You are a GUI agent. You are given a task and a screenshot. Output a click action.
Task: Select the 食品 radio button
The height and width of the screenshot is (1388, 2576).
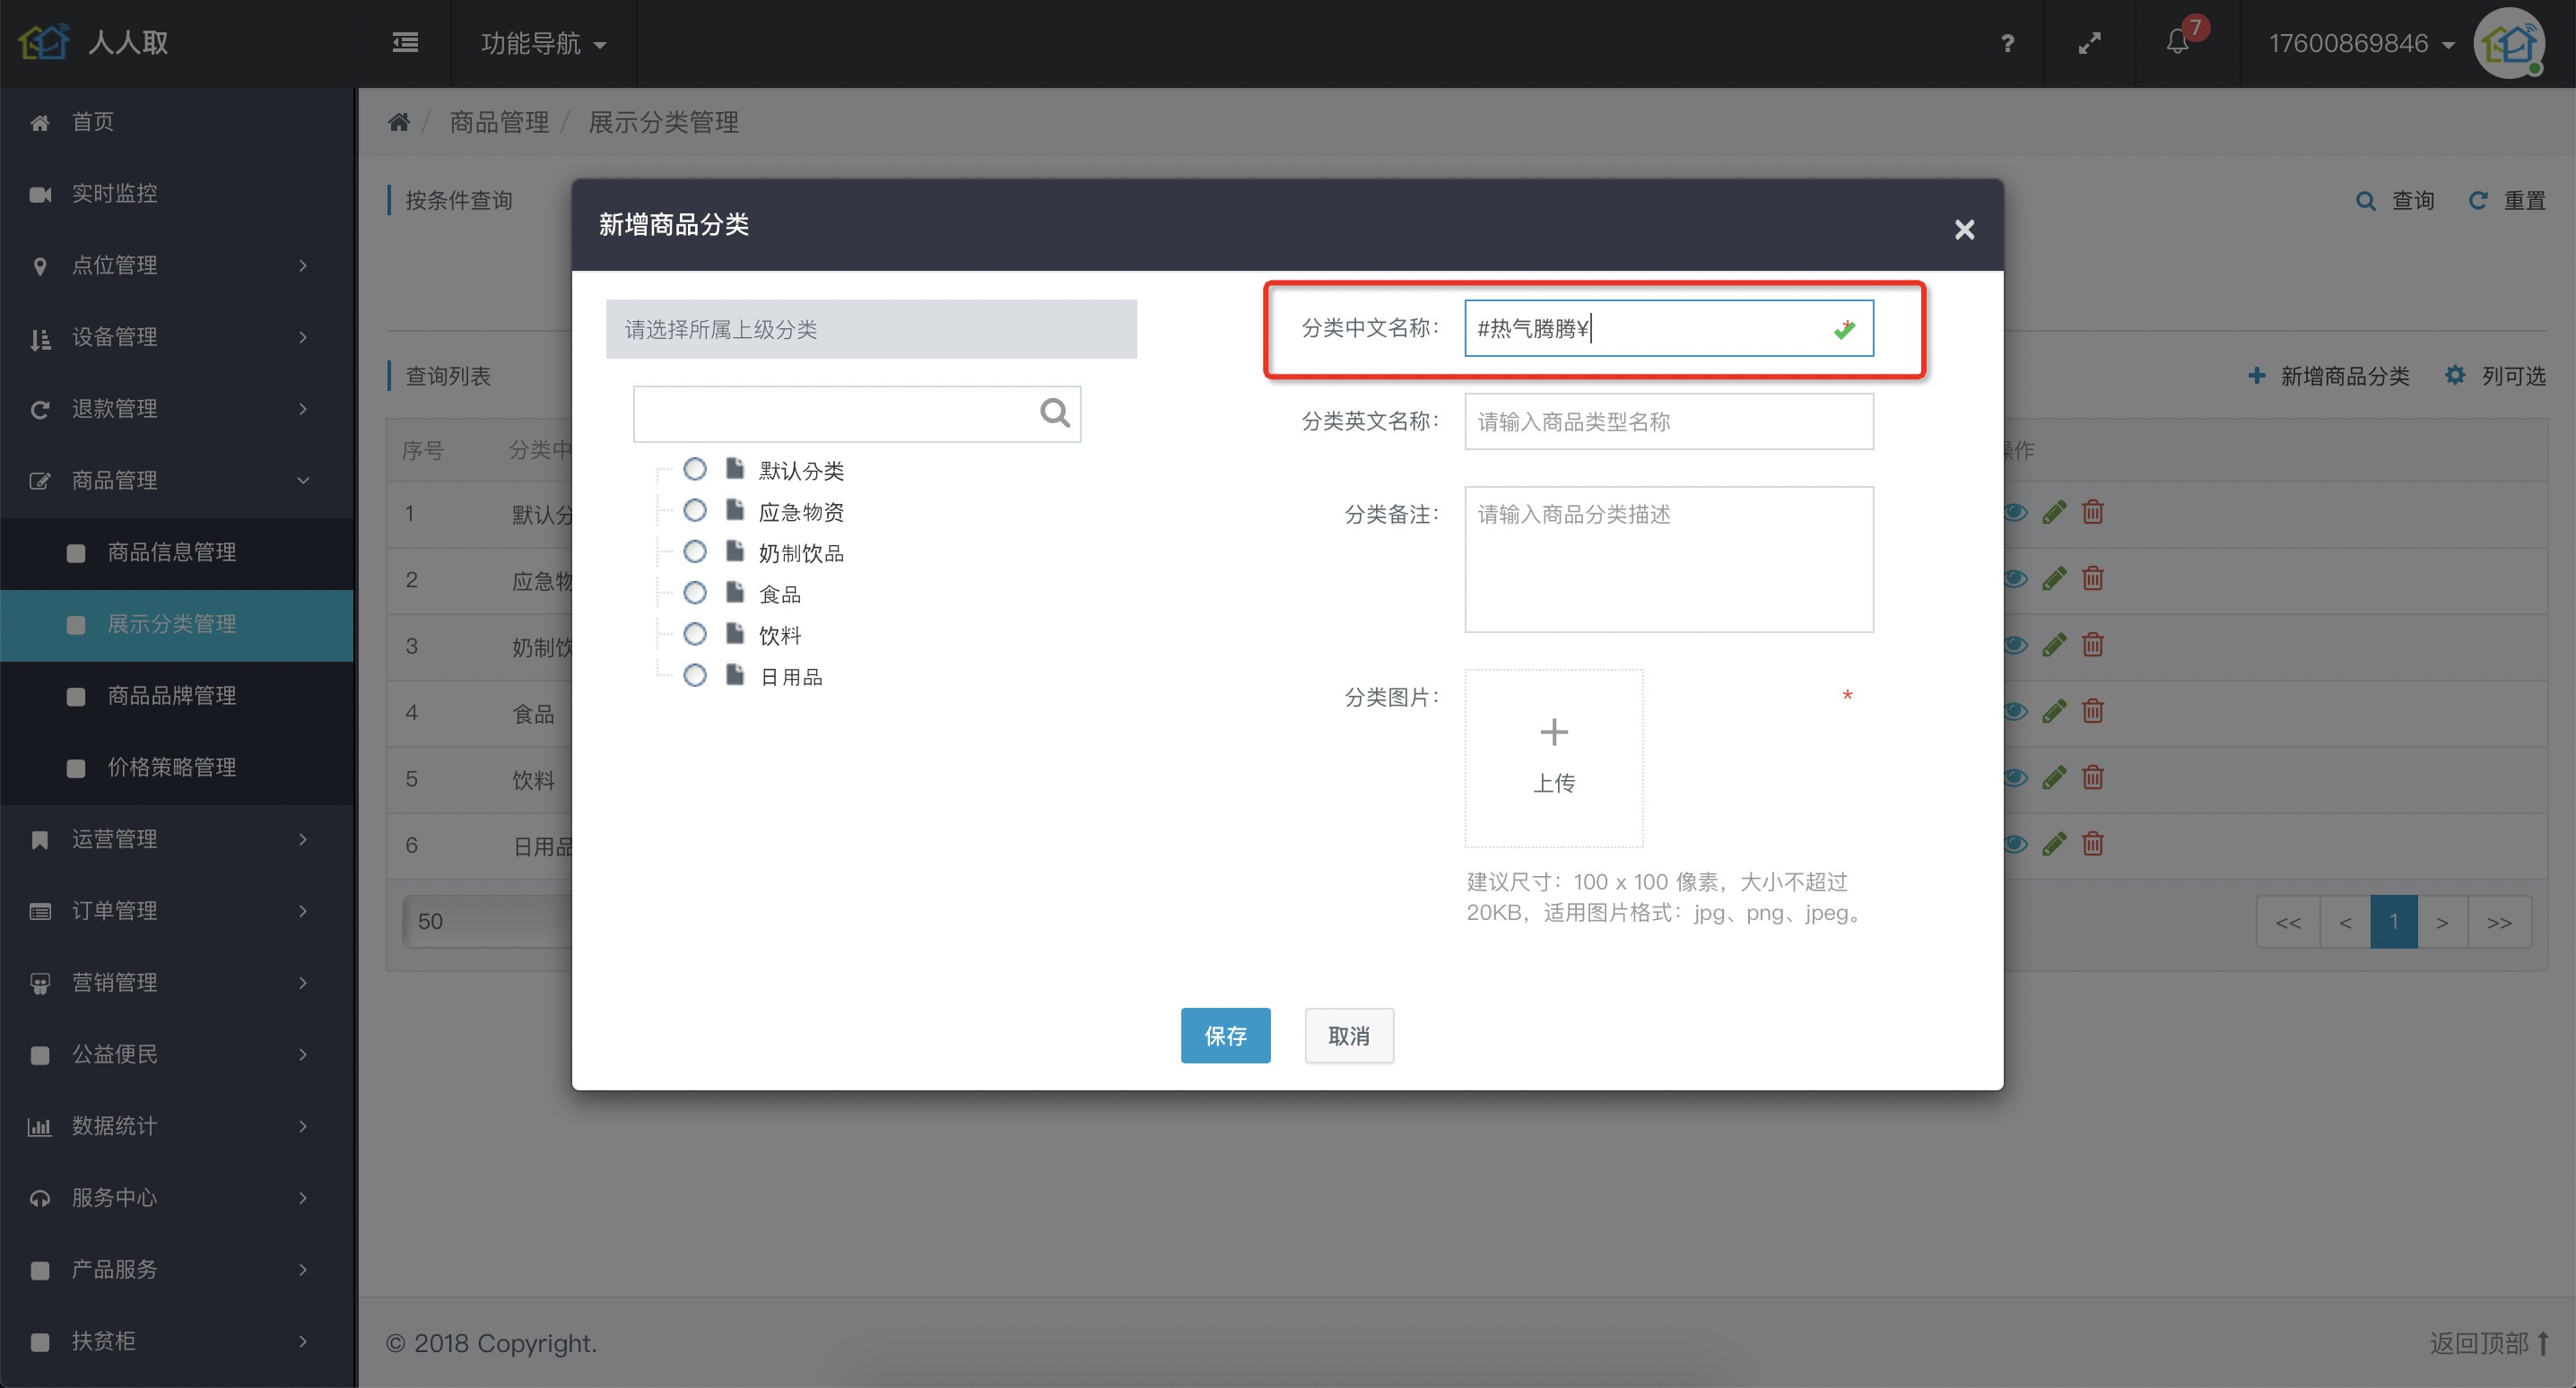695,593
